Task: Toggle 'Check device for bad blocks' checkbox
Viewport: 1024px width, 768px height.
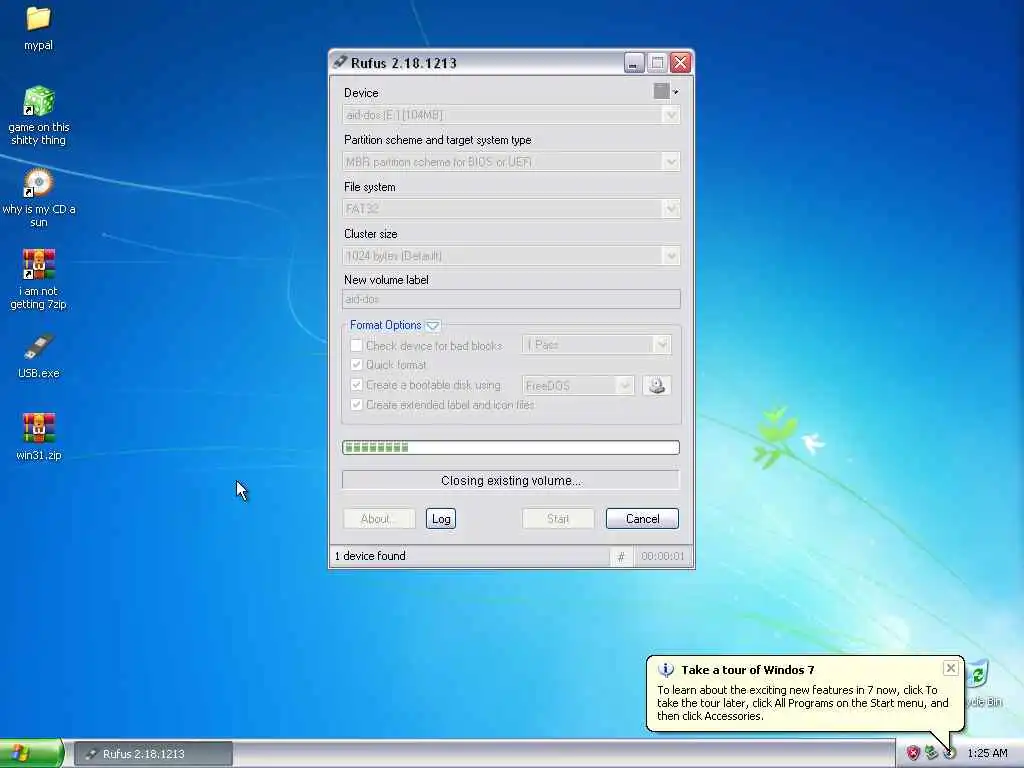Action: [357, 345]
